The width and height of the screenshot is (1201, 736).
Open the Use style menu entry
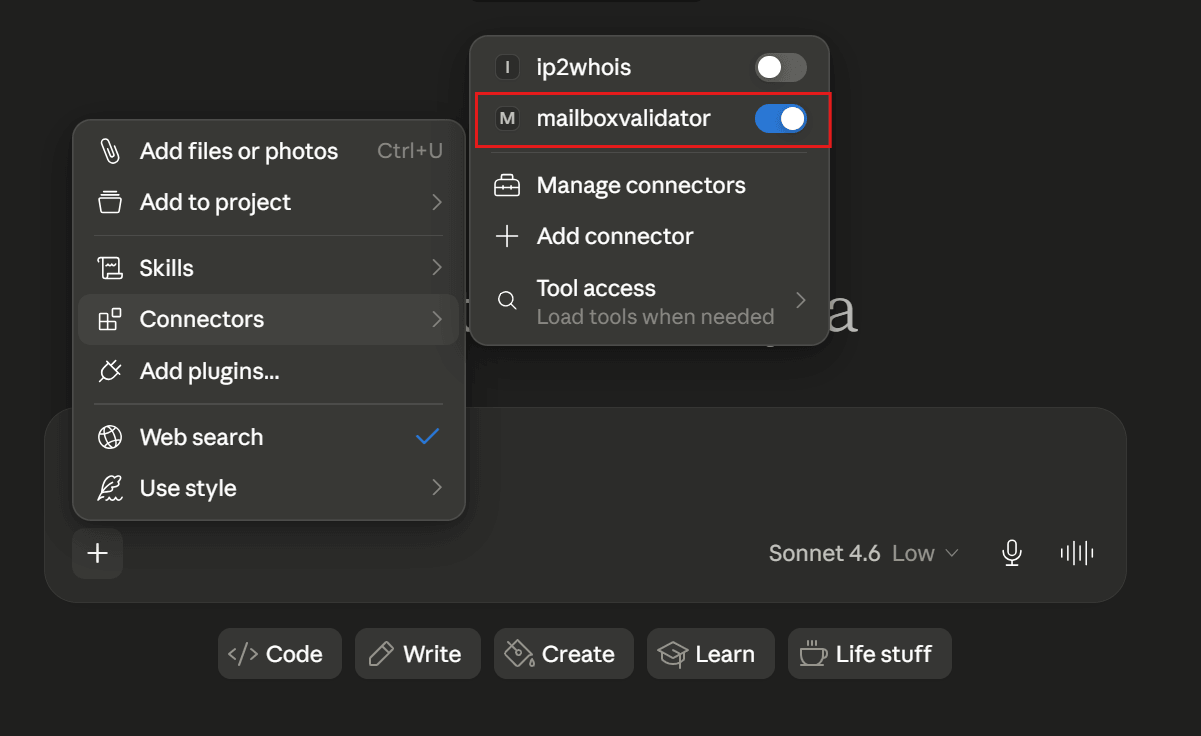click(x=269, y=488)
